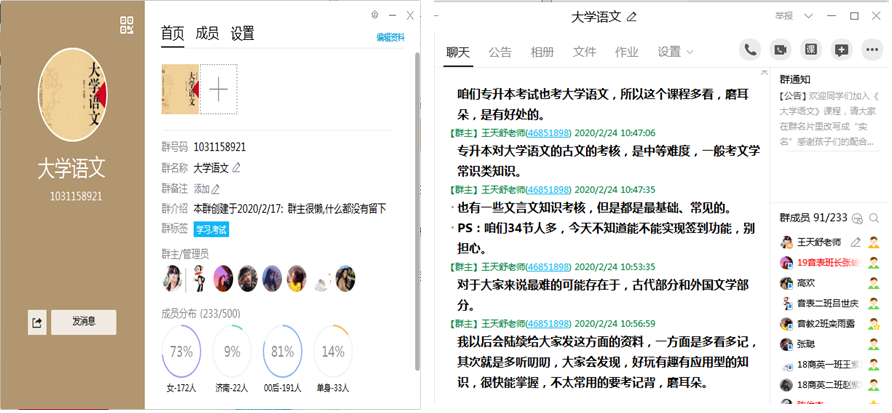Edit the group name with pencil icon
The image size is (892, 413).
[x=236, y=168]
